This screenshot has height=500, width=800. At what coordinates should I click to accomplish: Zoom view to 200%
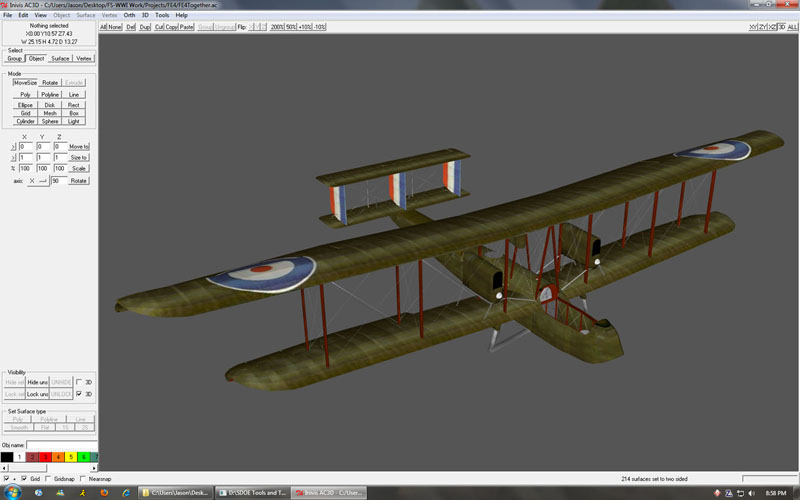[x=277, y=27]
